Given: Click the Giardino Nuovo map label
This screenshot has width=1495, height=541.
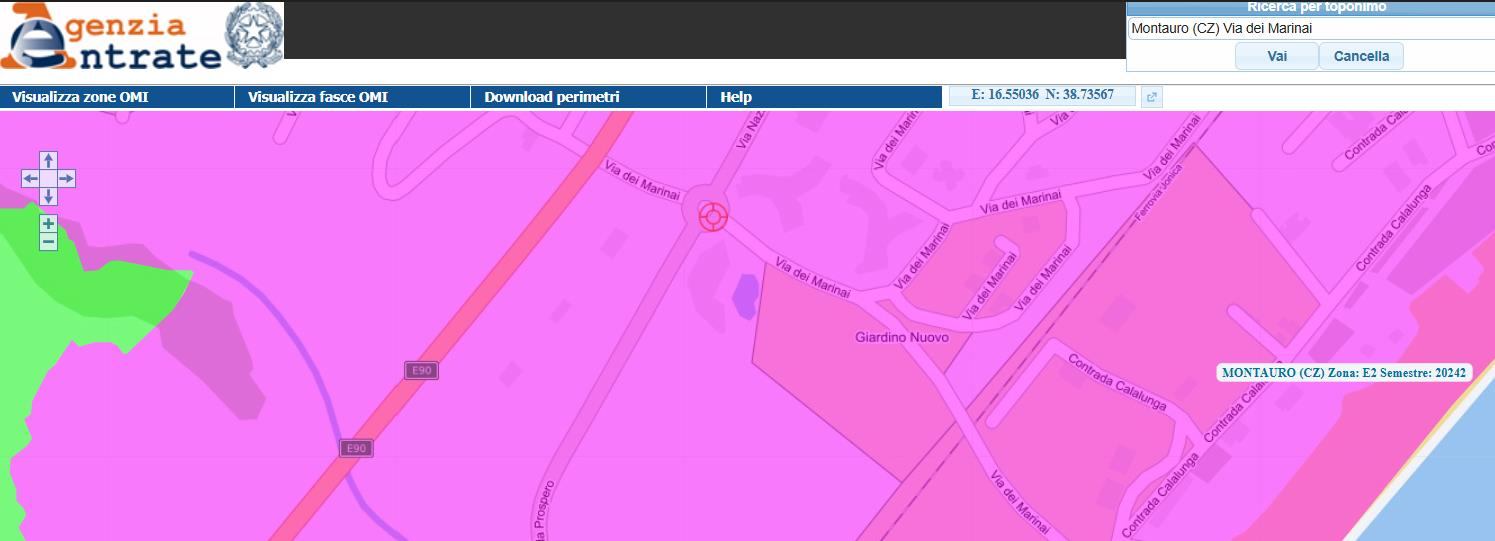Looking at the screenshot, I should (x=901, y=338).
